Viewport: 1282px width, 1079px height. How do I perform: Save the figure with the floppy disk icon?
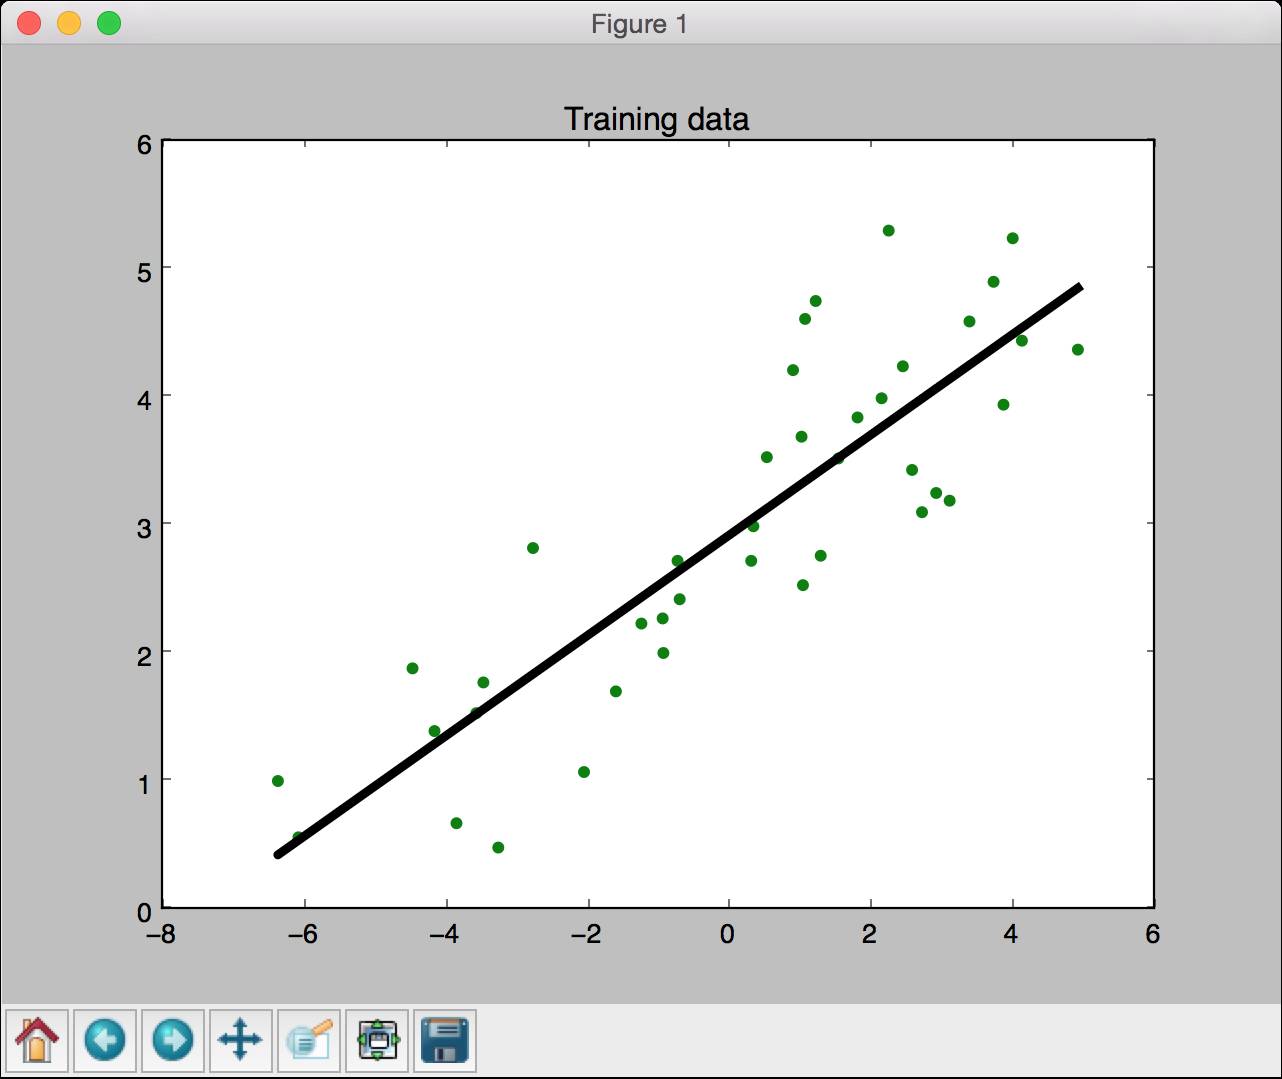click(x=445, y=1041)
